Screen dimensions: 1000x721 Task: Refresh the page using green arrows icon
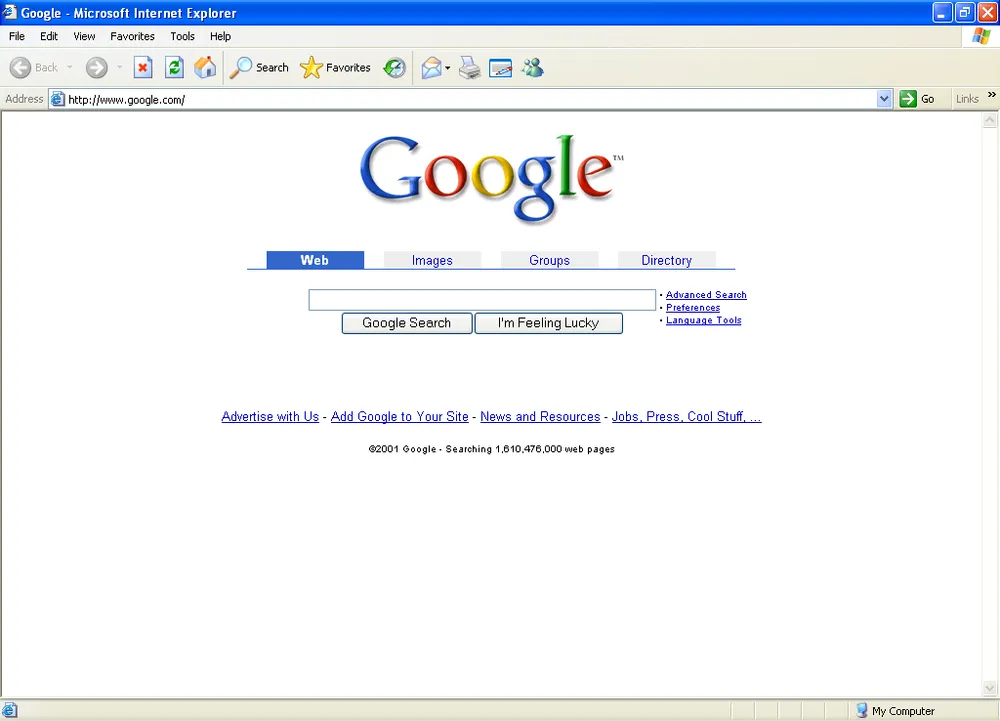(x=174, y=68)
